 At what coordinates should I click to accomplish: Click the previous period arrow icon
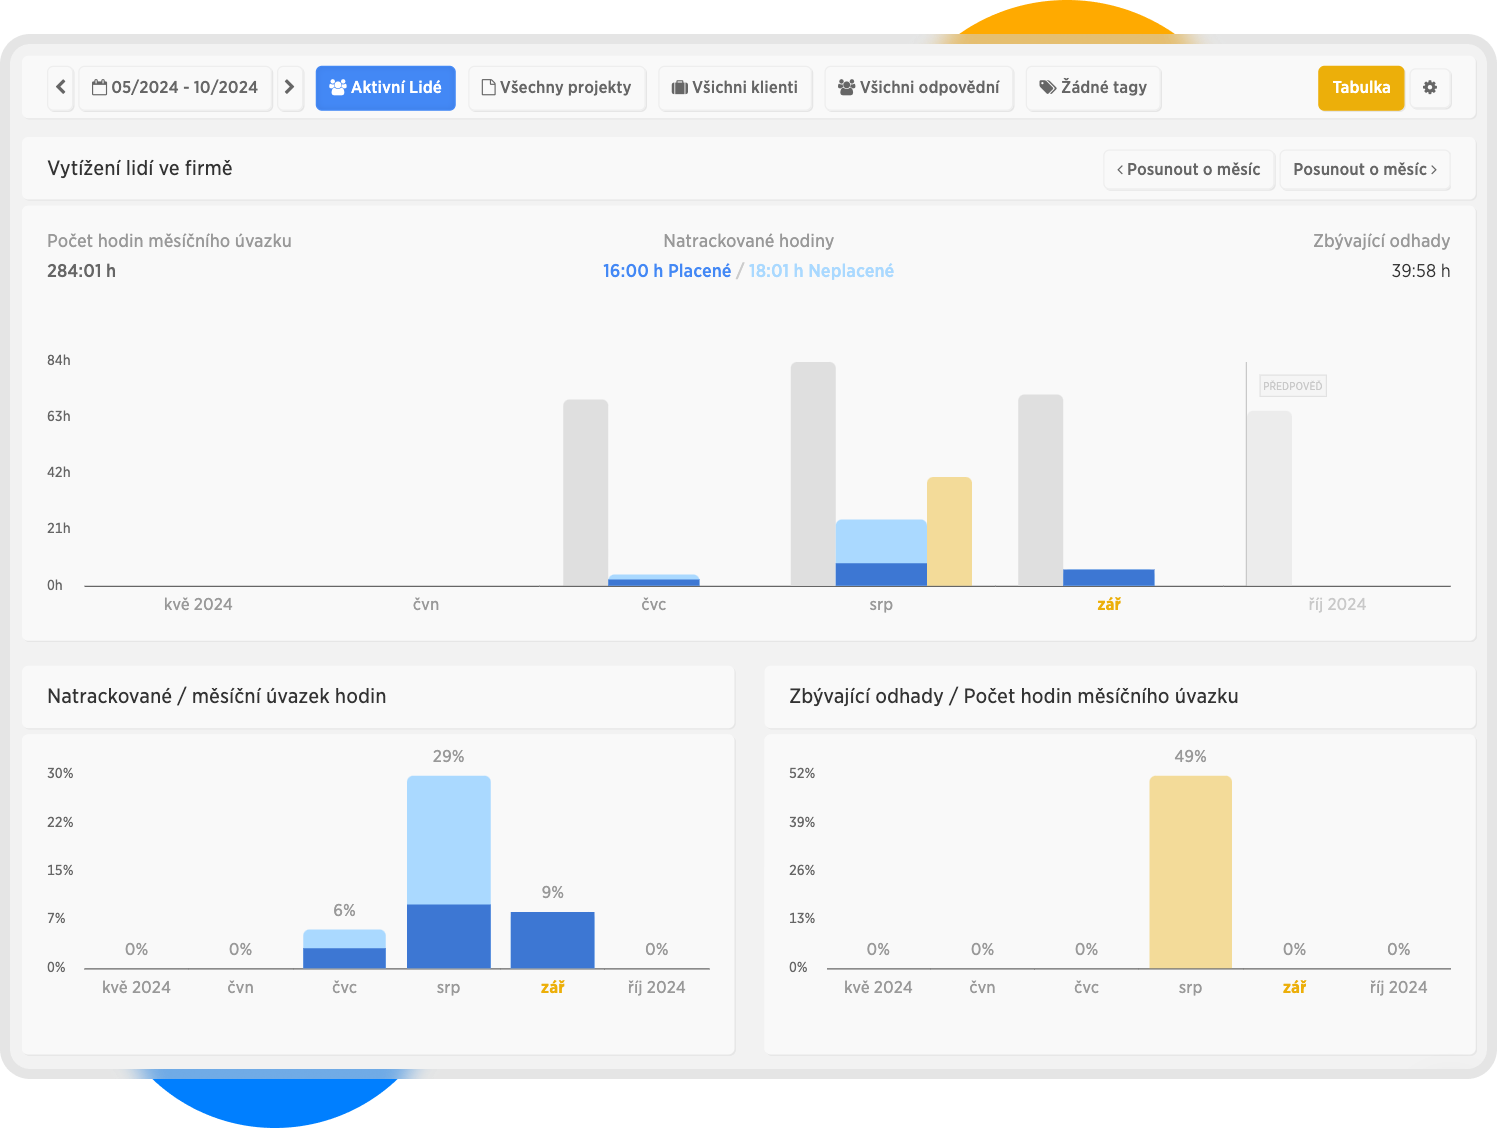(61, 88)
